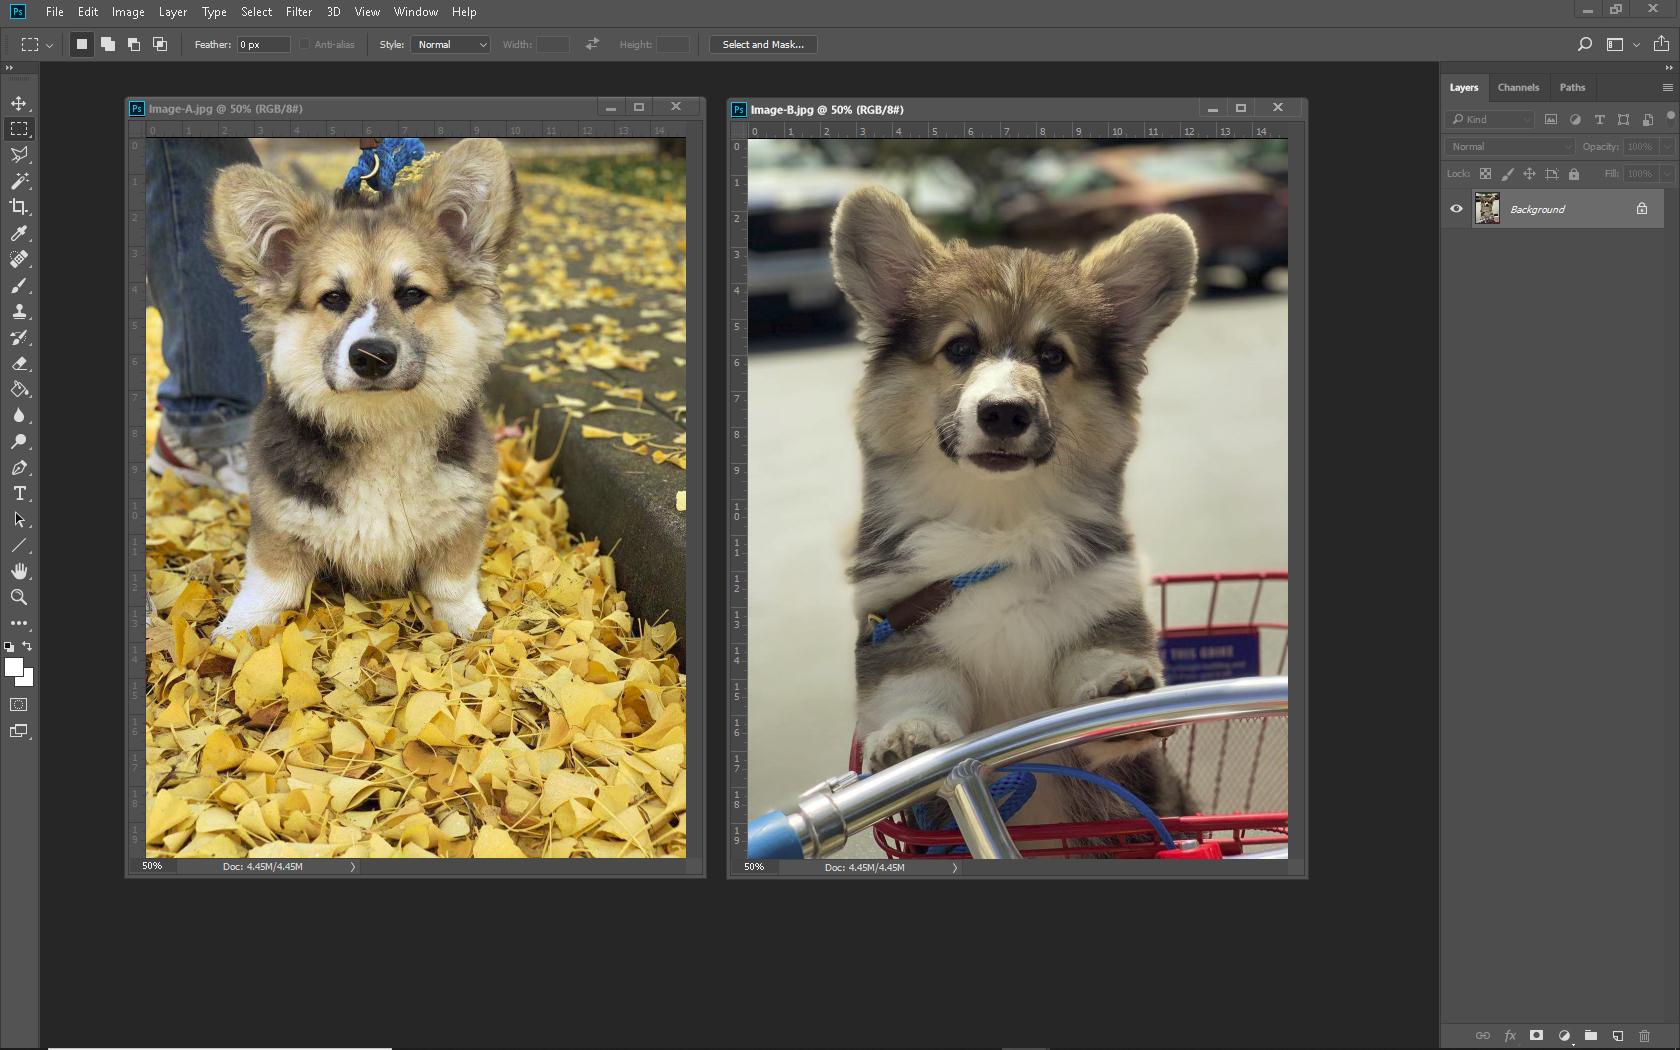
Task: Switch to the Channels tab
Action: pos(1518,87)
